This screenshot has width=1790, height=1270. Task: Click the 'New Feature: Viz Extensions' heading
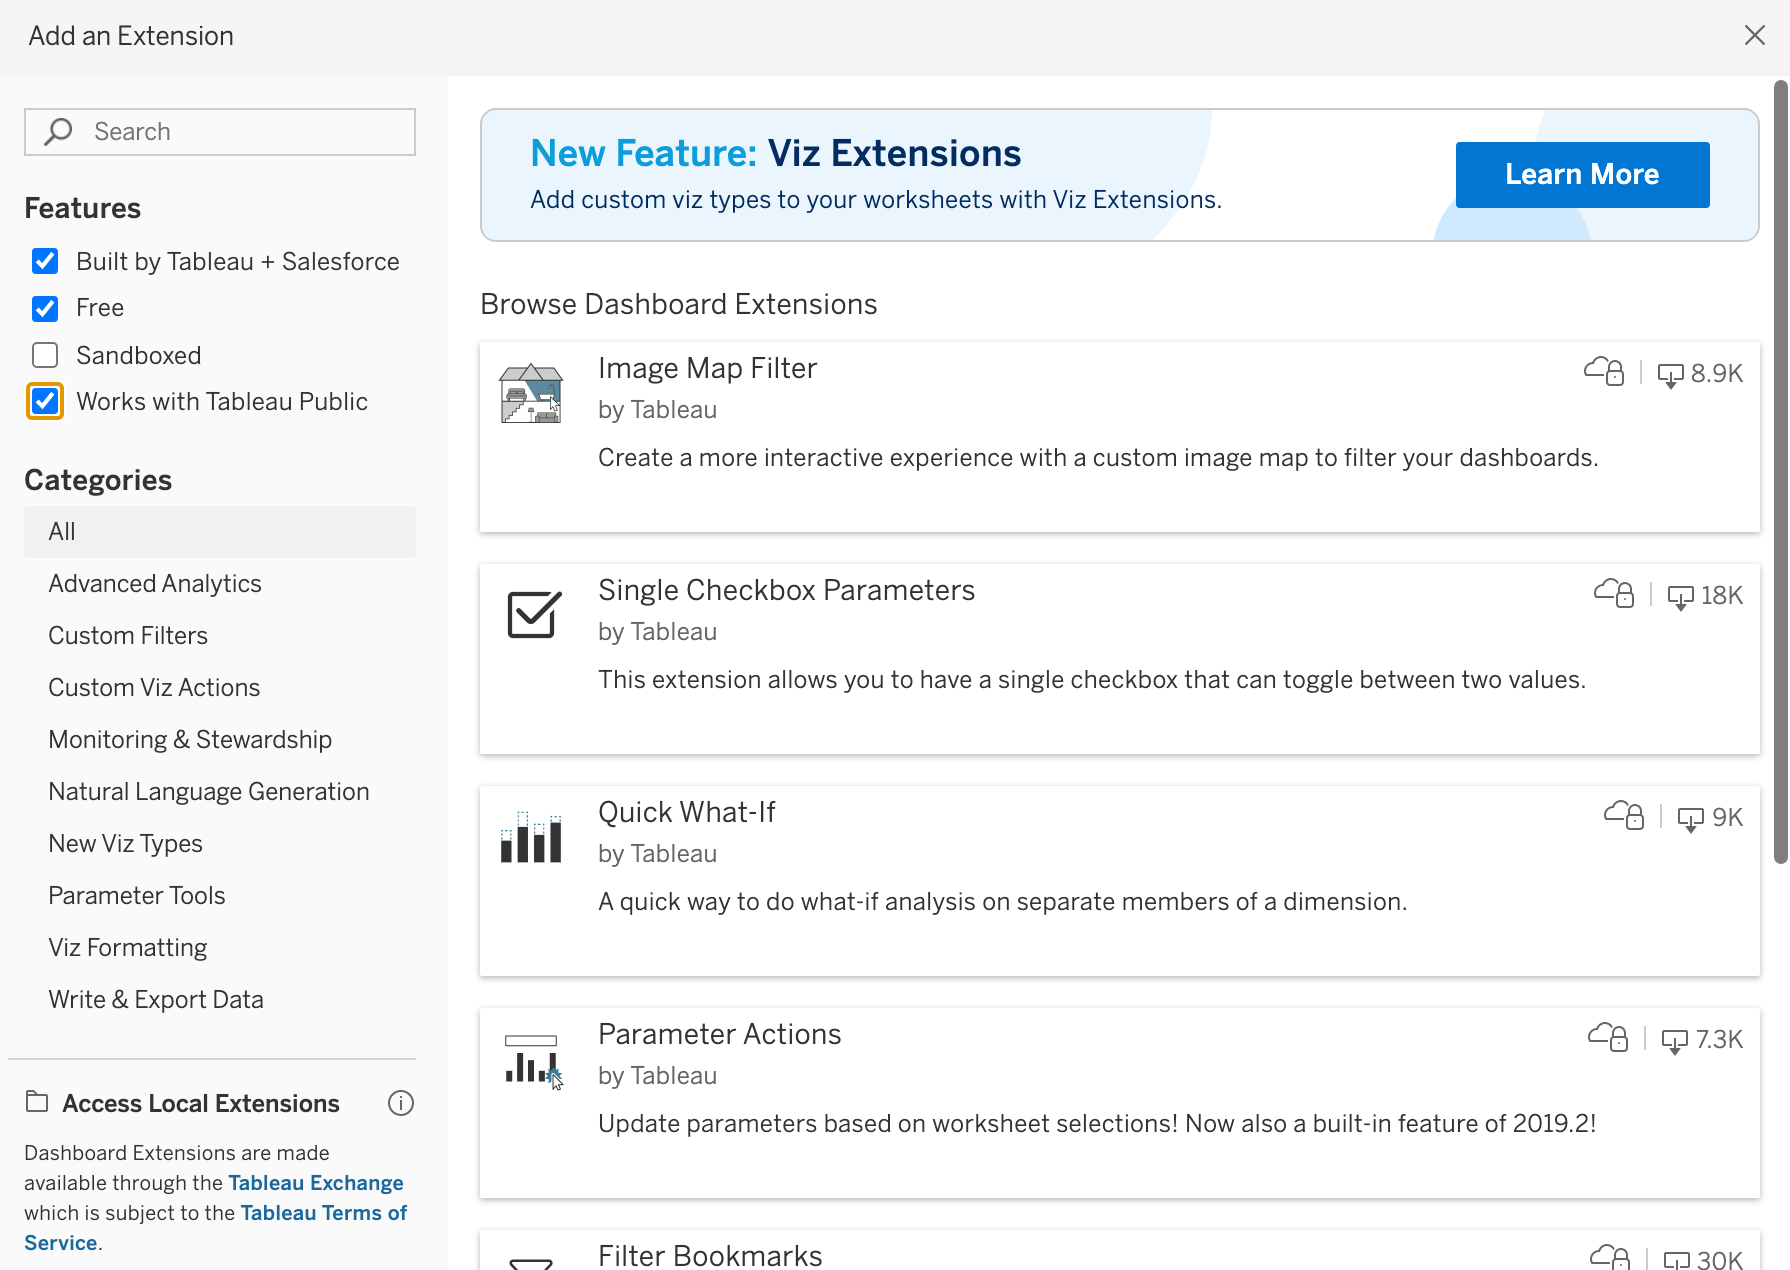(x=775, y=153)
